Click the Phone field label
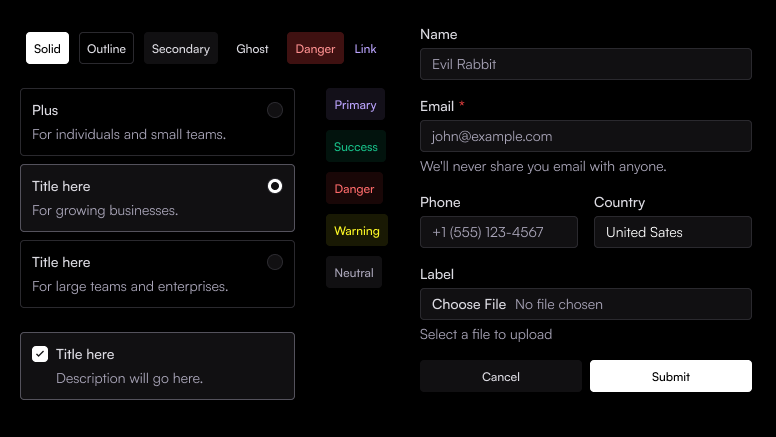Screen dimensions: 776x437 tap(440, 202)
